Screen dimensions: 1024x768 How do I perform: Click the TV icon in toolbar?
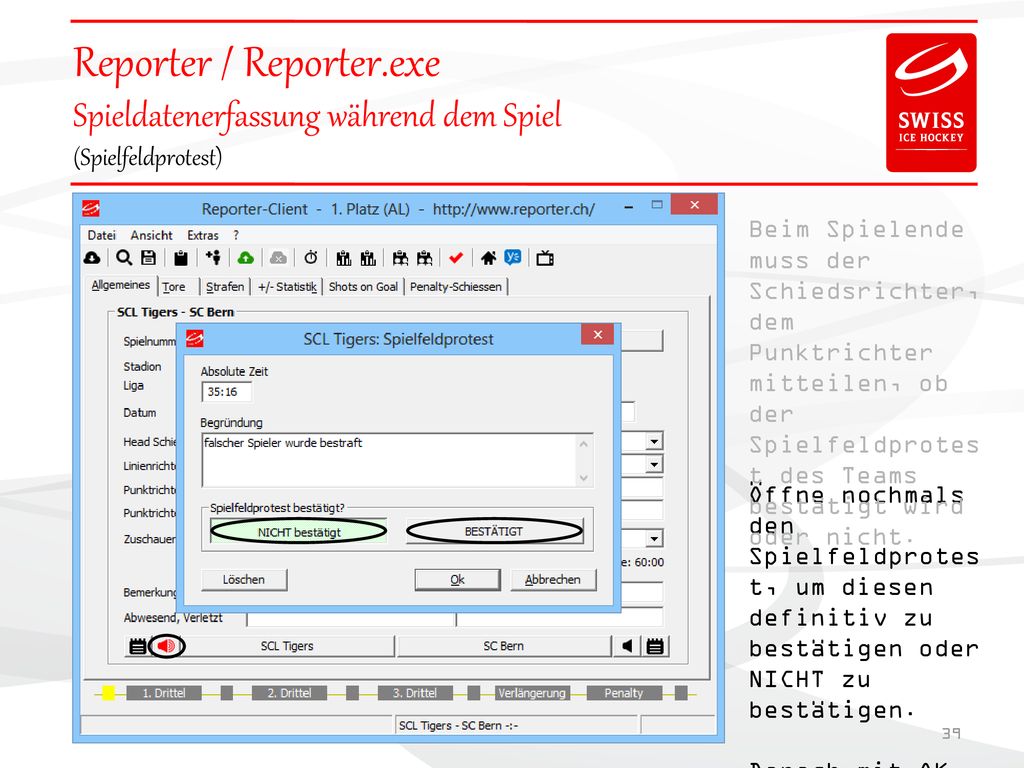[x=545, y=259]
